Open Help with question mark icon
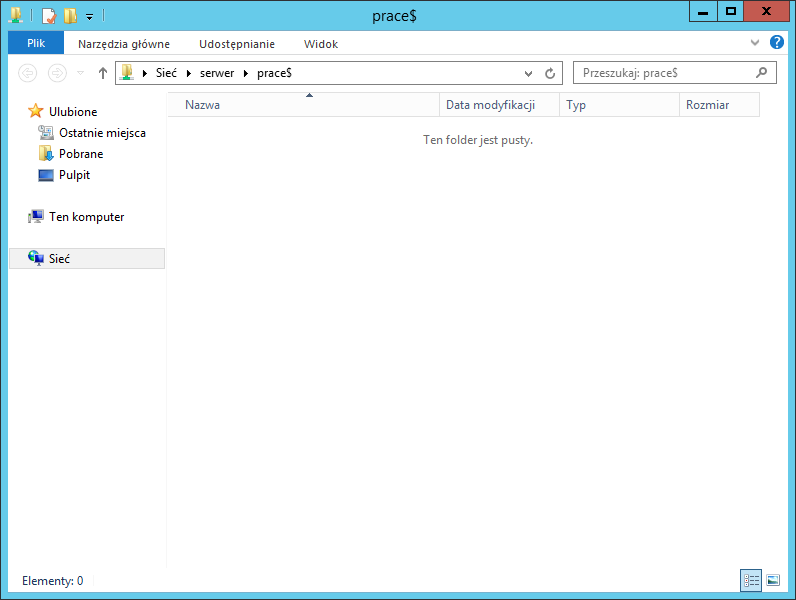 [x=777, y=42]
